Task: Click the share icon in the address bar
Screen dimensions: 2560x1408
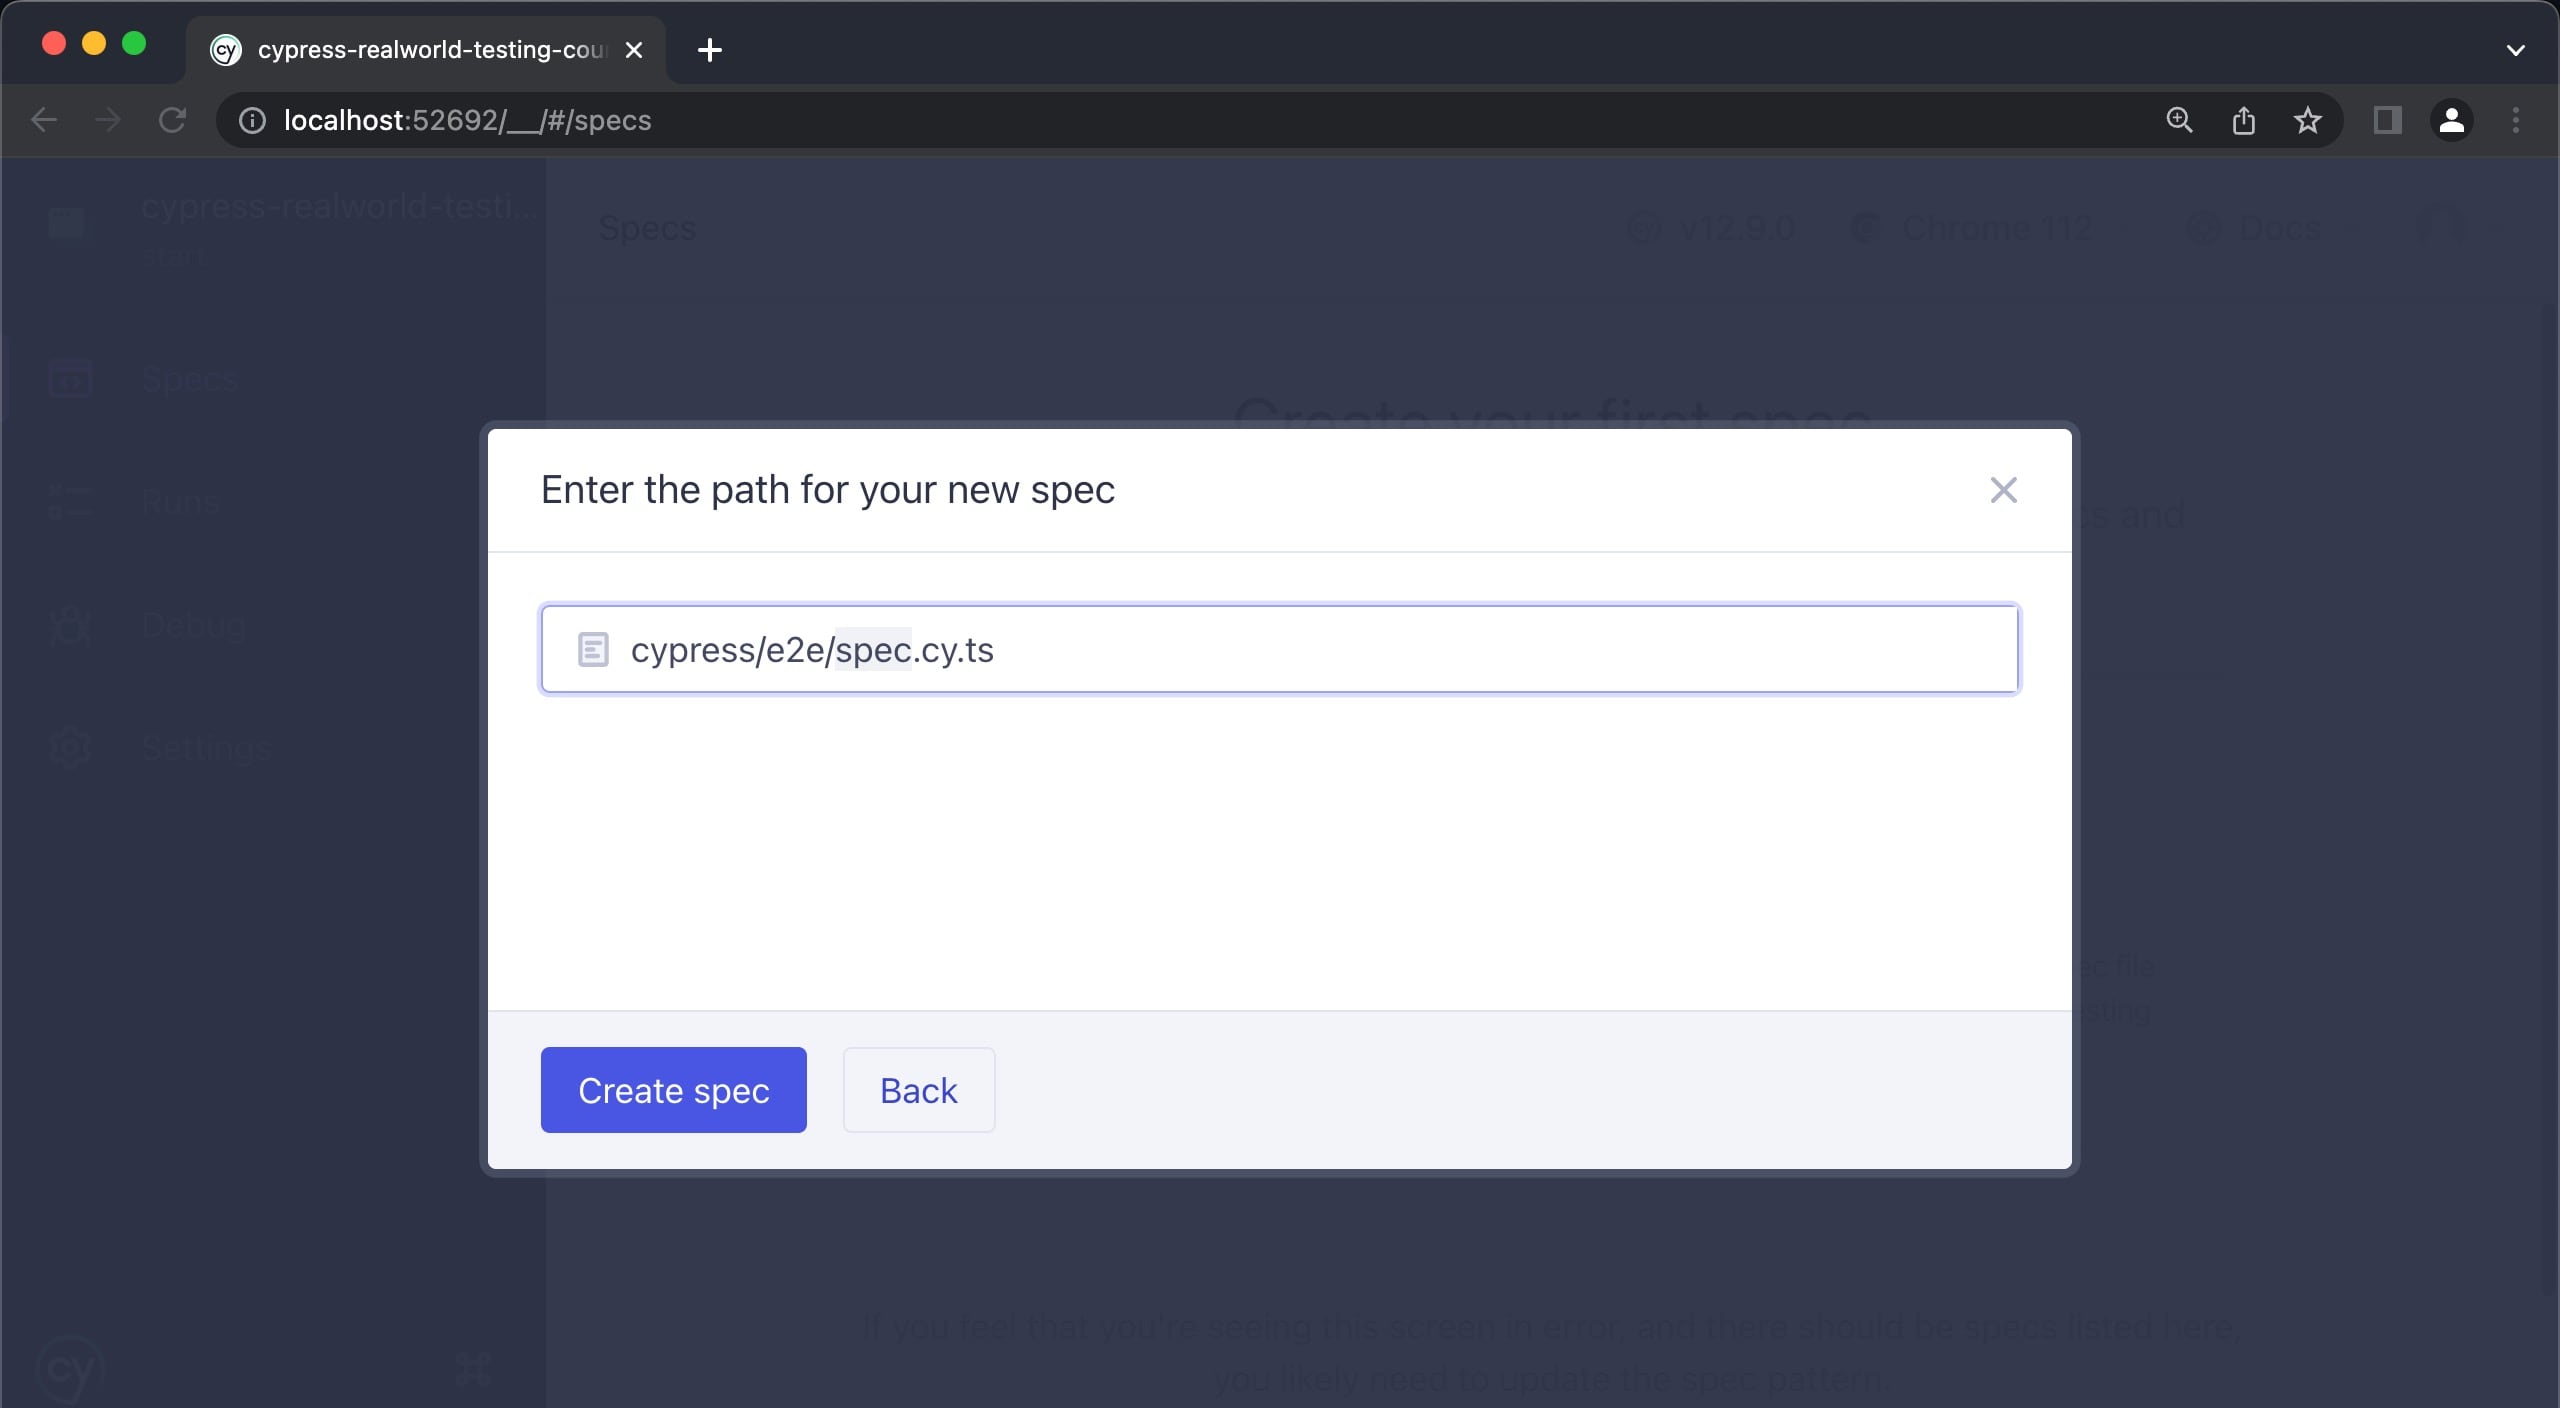Action: coord(2243,120)
